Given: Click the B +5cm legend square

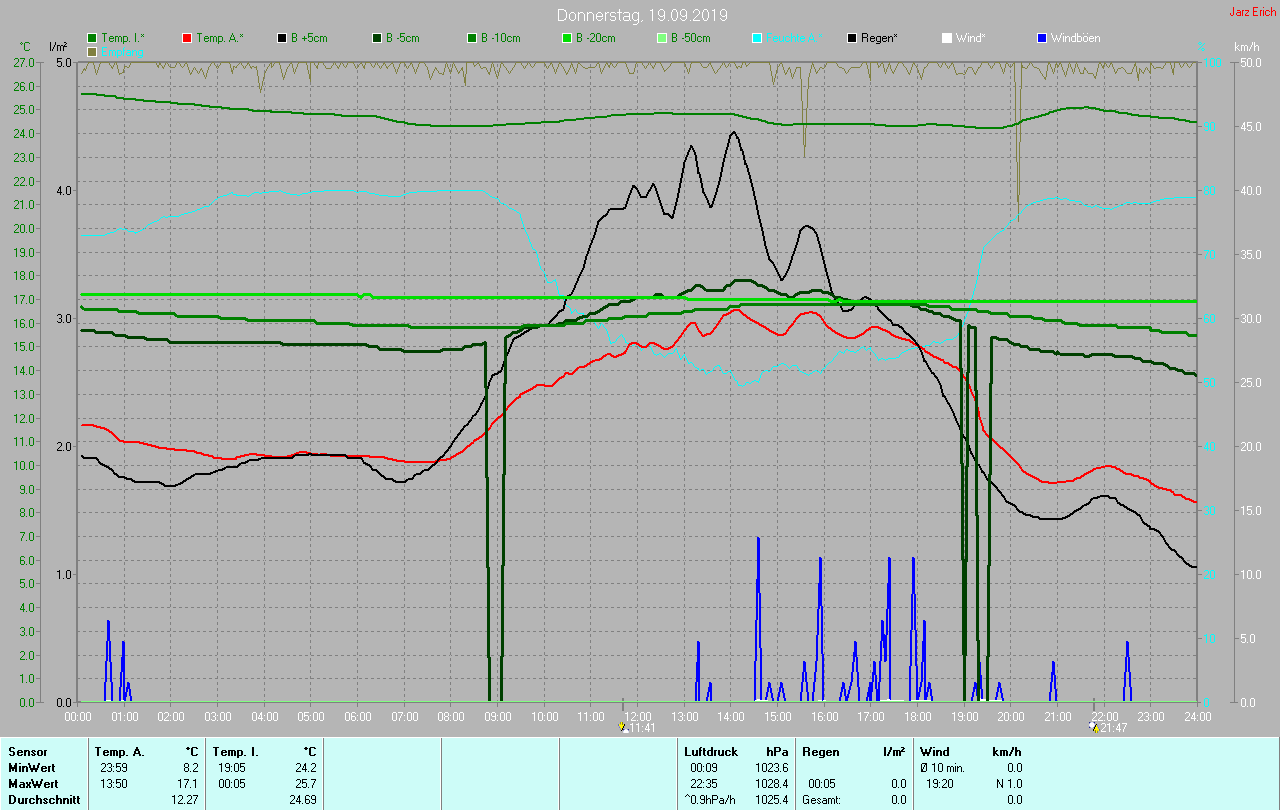Looking at the screenshot, I should click(282, 38).
